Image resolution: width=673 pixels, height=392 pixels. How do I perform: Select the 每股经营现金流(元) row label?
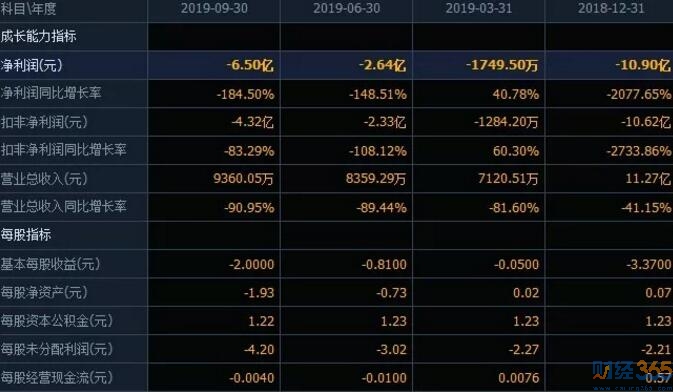[57, 377]
